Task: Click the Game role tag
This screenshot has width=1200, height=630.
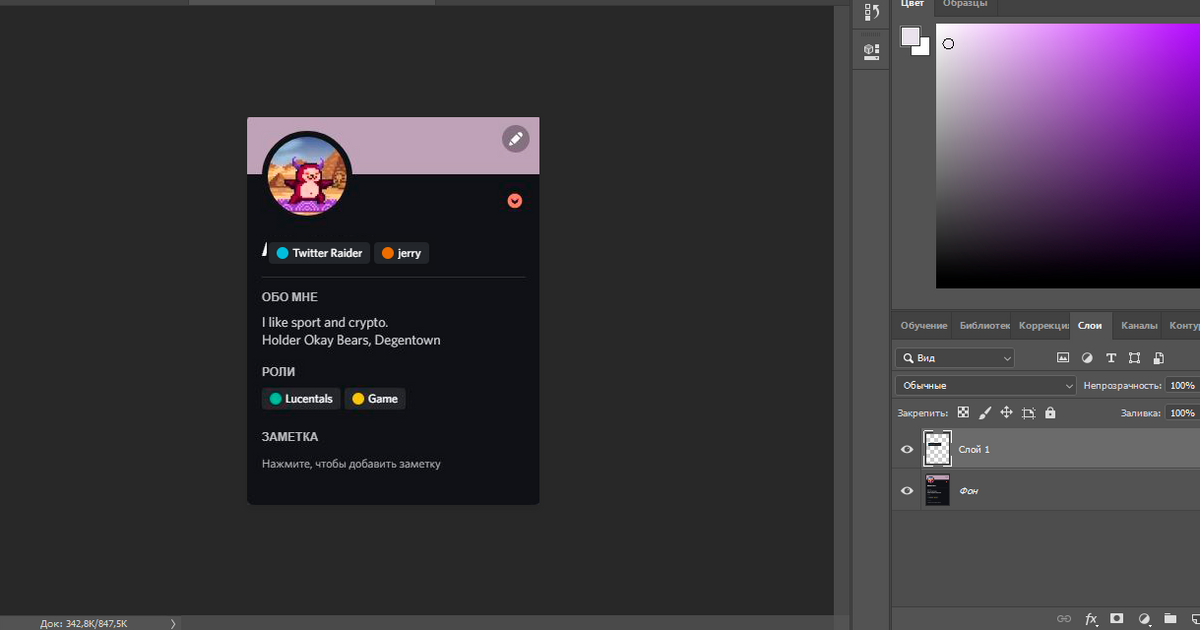Action: click(x=375, y=399)
